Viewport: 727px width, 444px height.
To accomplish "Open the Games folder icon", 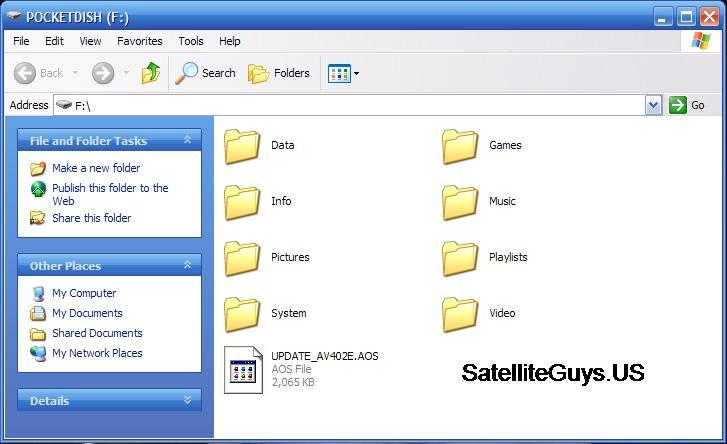I will [460, 146].
